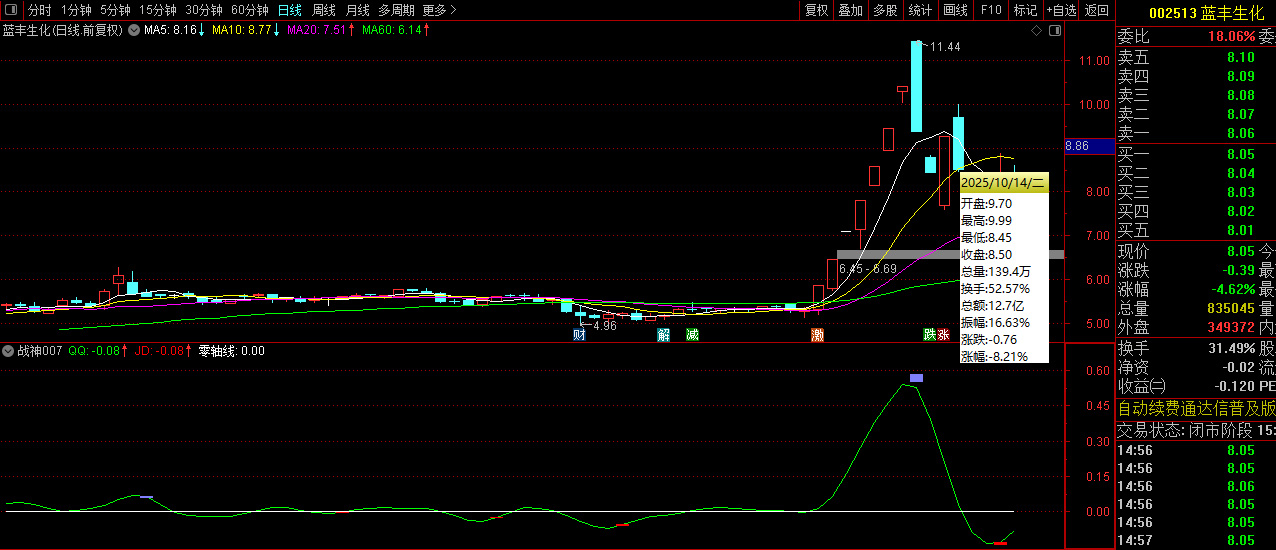The width and height of the screenshot is (1276, 550).
Task: Expand the 战神007 indicator panel triangle
Action: click(x=7, y=351)
